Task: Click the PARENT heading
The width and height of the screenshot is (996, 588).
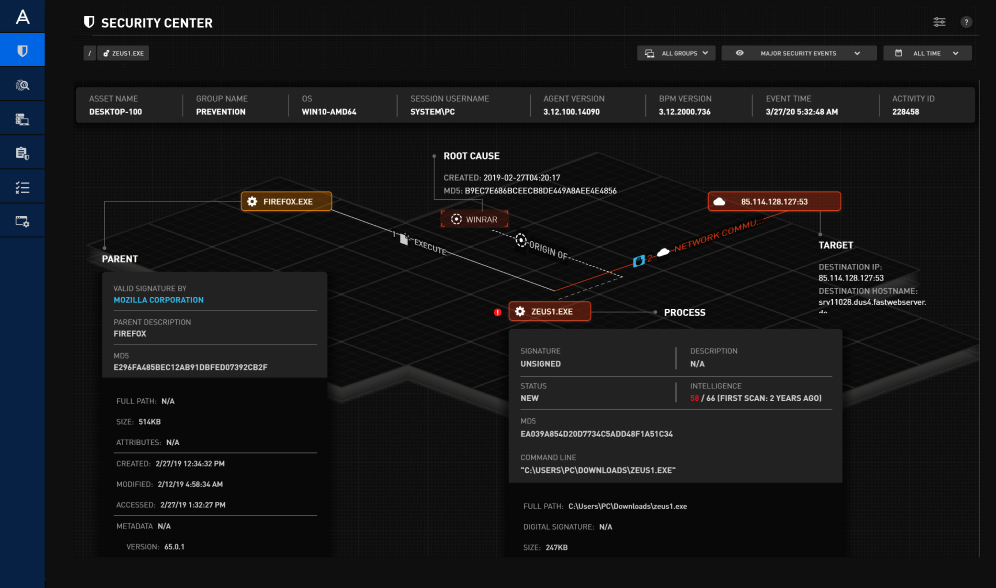Action: [x=120, y=258]
